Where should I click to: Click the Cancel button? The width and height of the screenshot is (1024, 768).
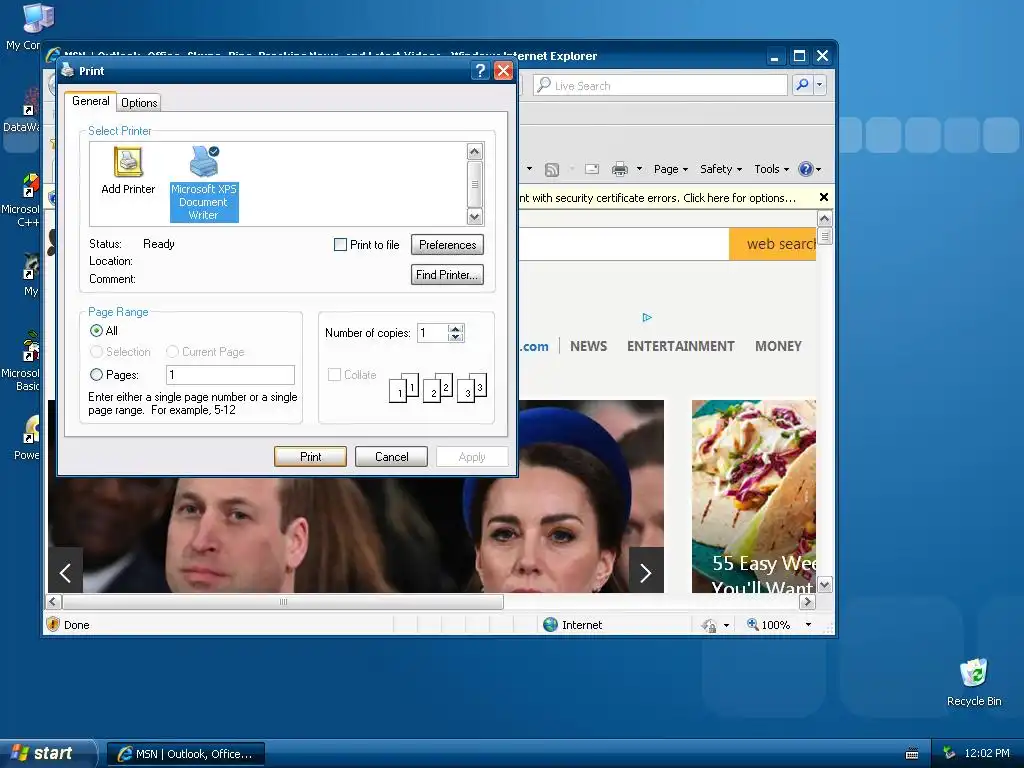[391, 456]
